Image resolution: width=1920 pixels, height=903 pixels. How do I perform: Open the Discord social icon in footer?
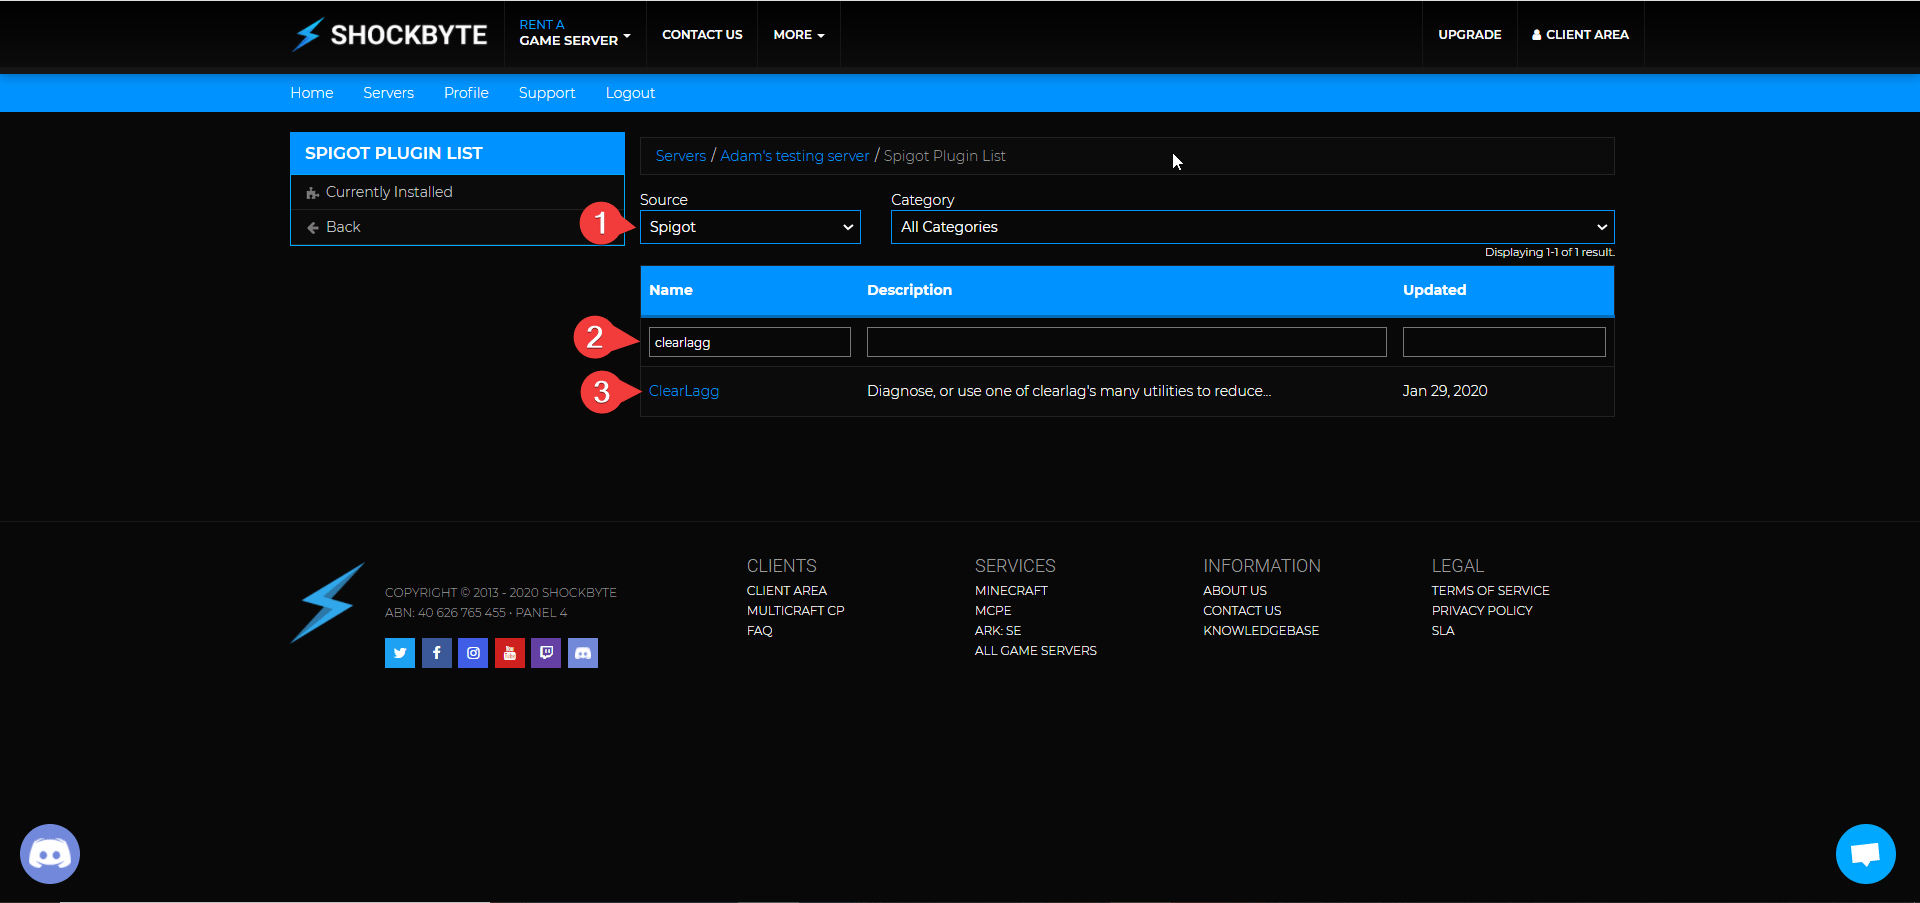[x=583, y=653]
